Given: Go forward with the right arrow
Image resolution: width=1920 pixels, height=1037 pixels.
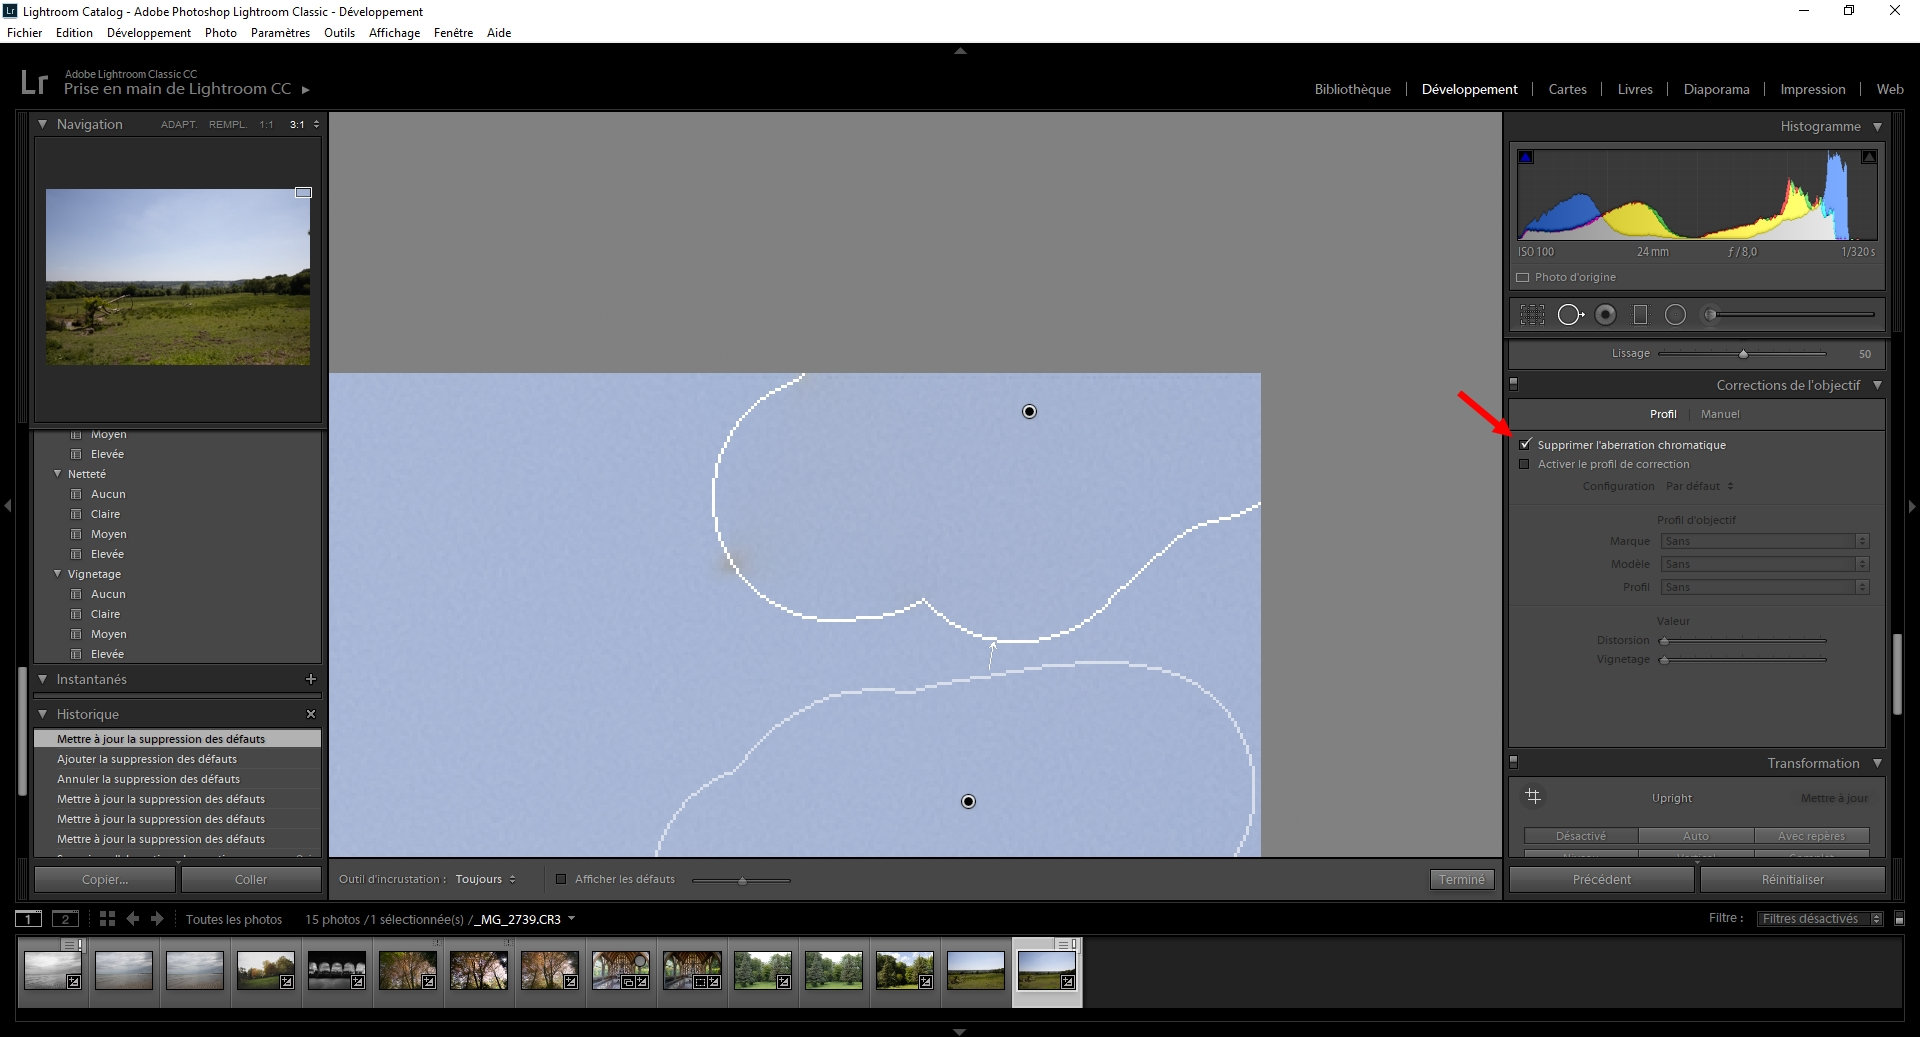Looking at the screenshot, I should pos(157,919).
